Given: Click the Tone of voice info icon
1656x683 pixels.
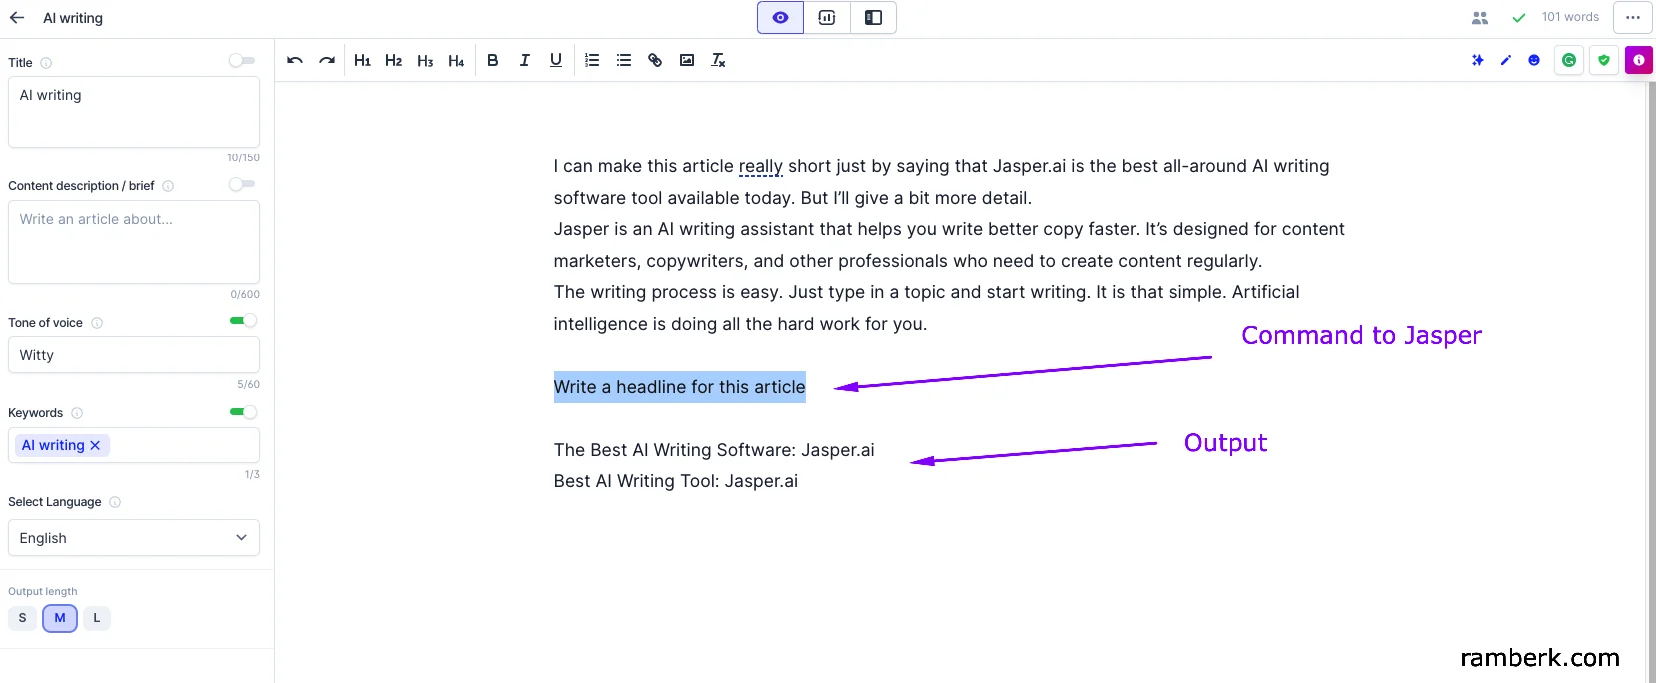Looking at the screenshot, I should [x=97, y=323].
